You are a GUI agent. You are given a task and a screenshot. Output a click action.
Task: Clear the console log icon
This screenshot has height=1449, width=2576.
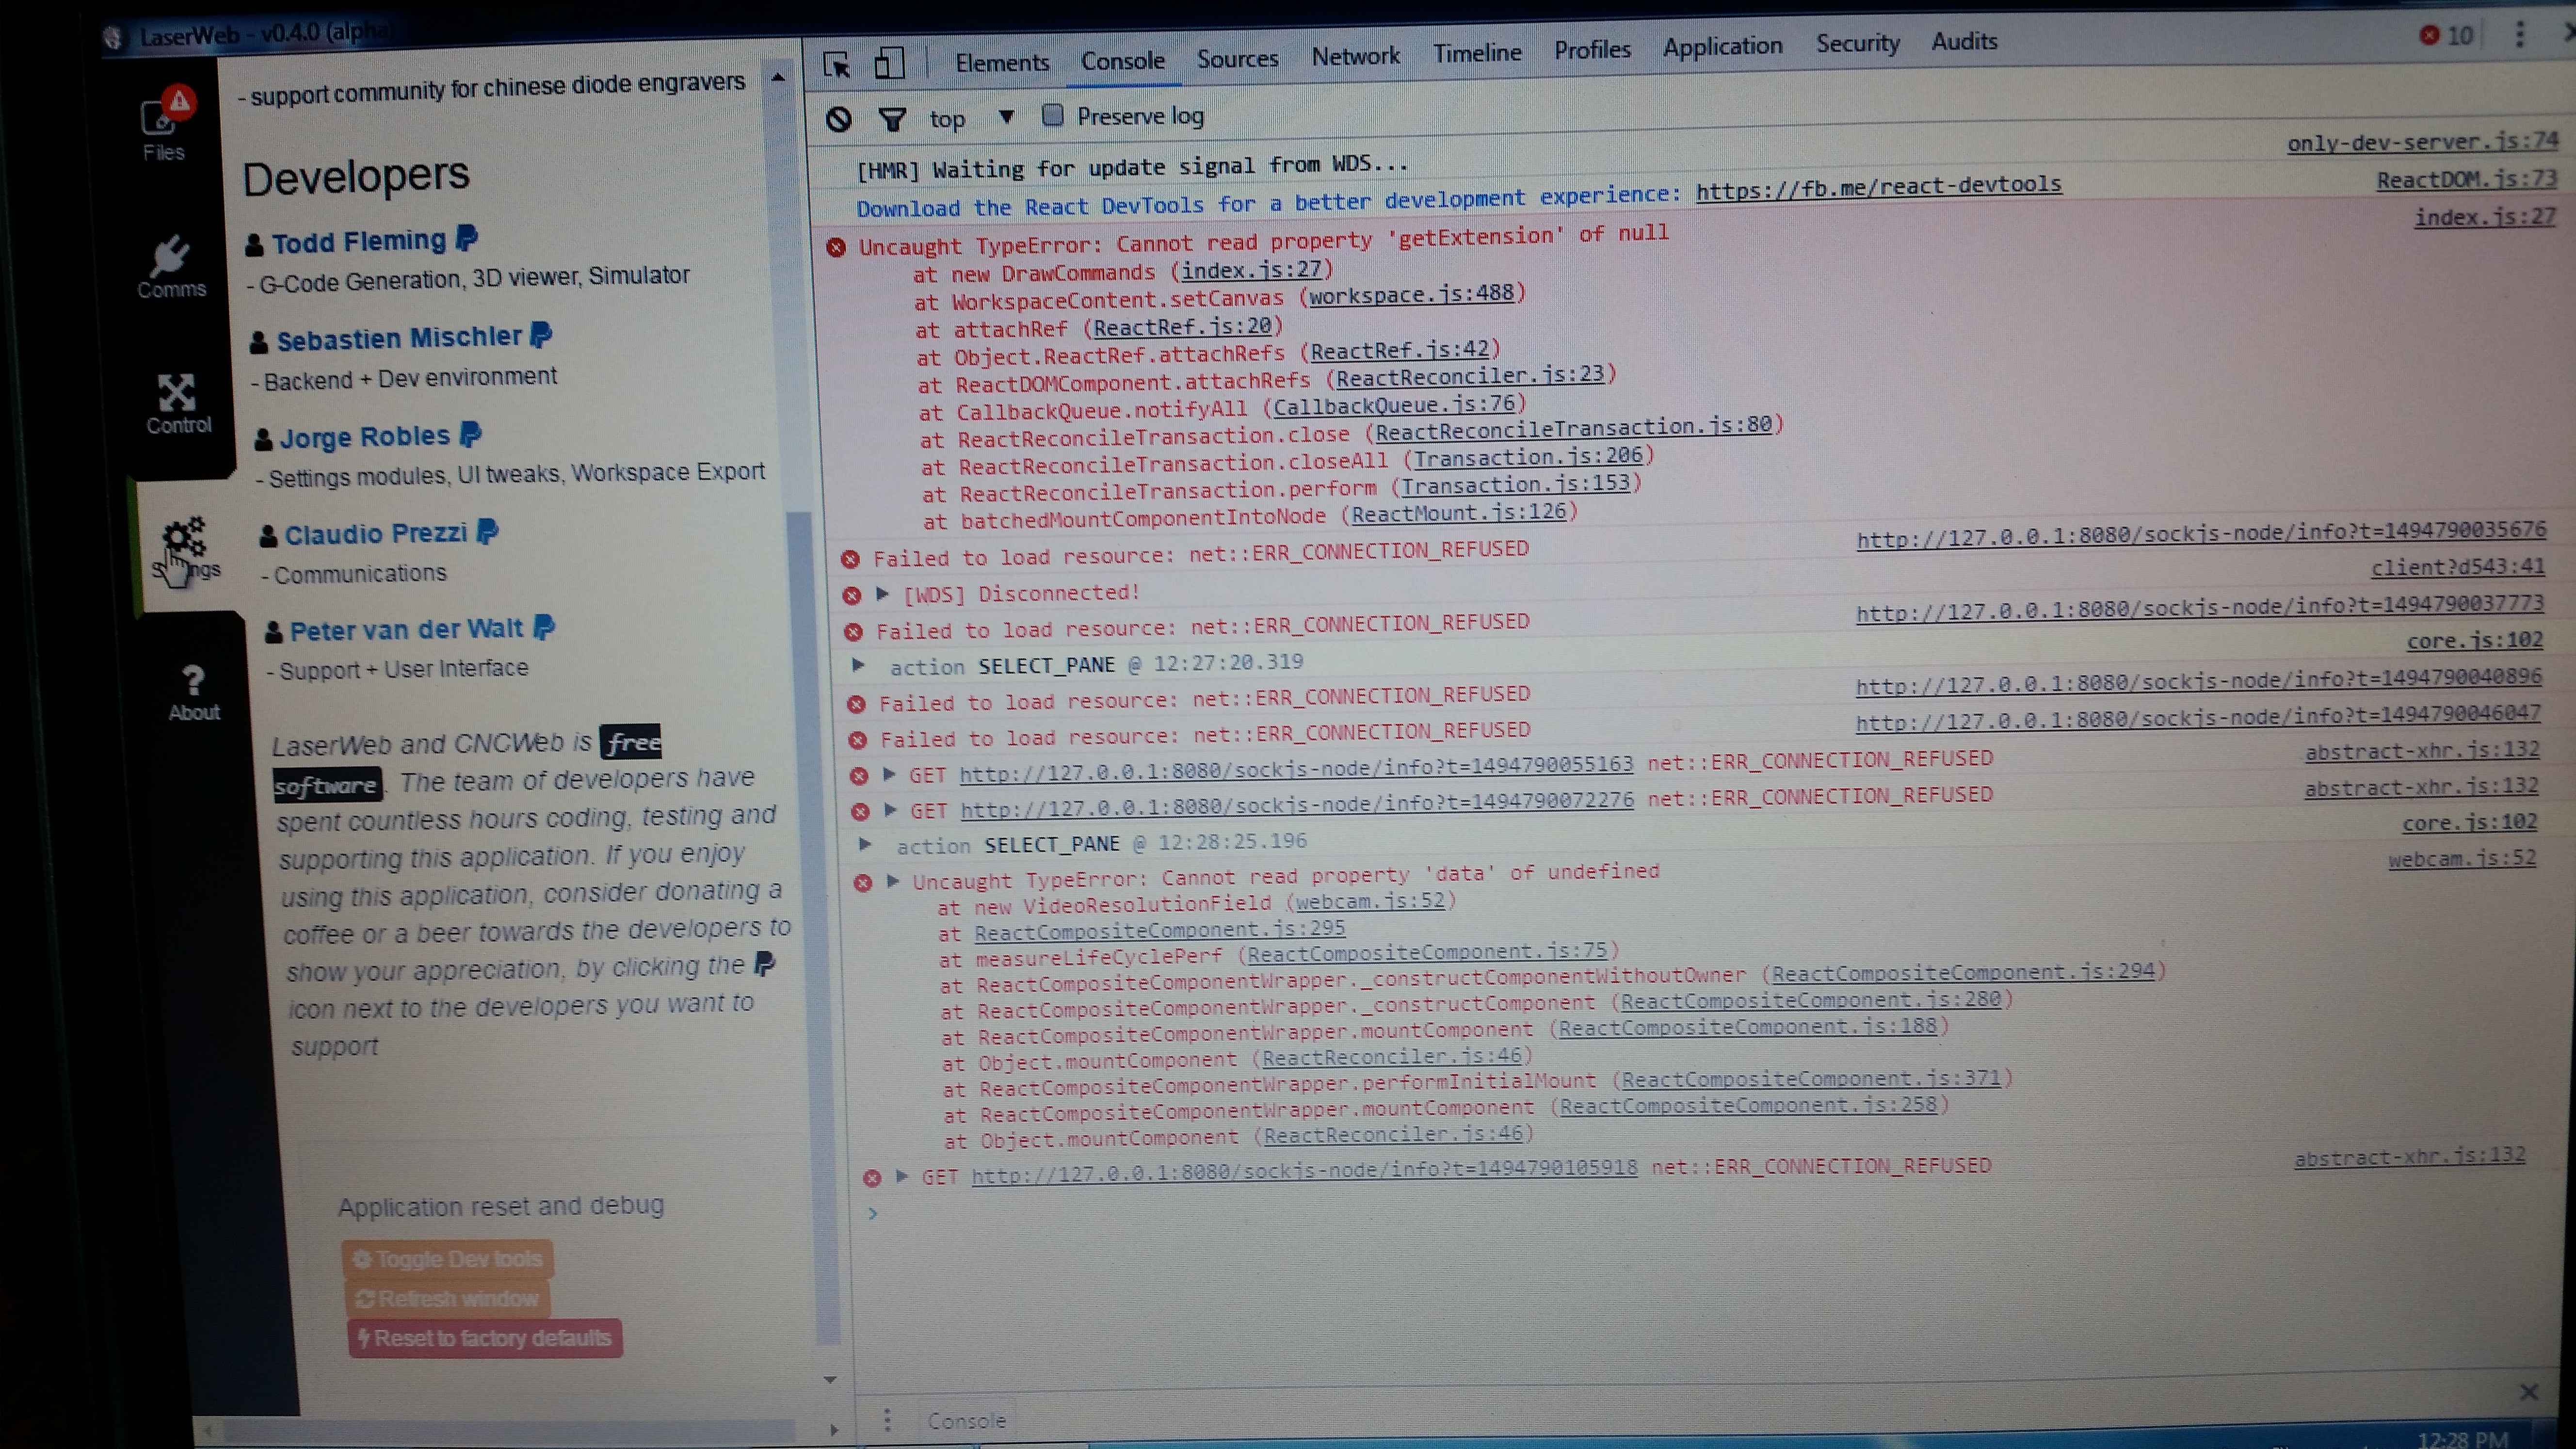click(x=839, y=120)
